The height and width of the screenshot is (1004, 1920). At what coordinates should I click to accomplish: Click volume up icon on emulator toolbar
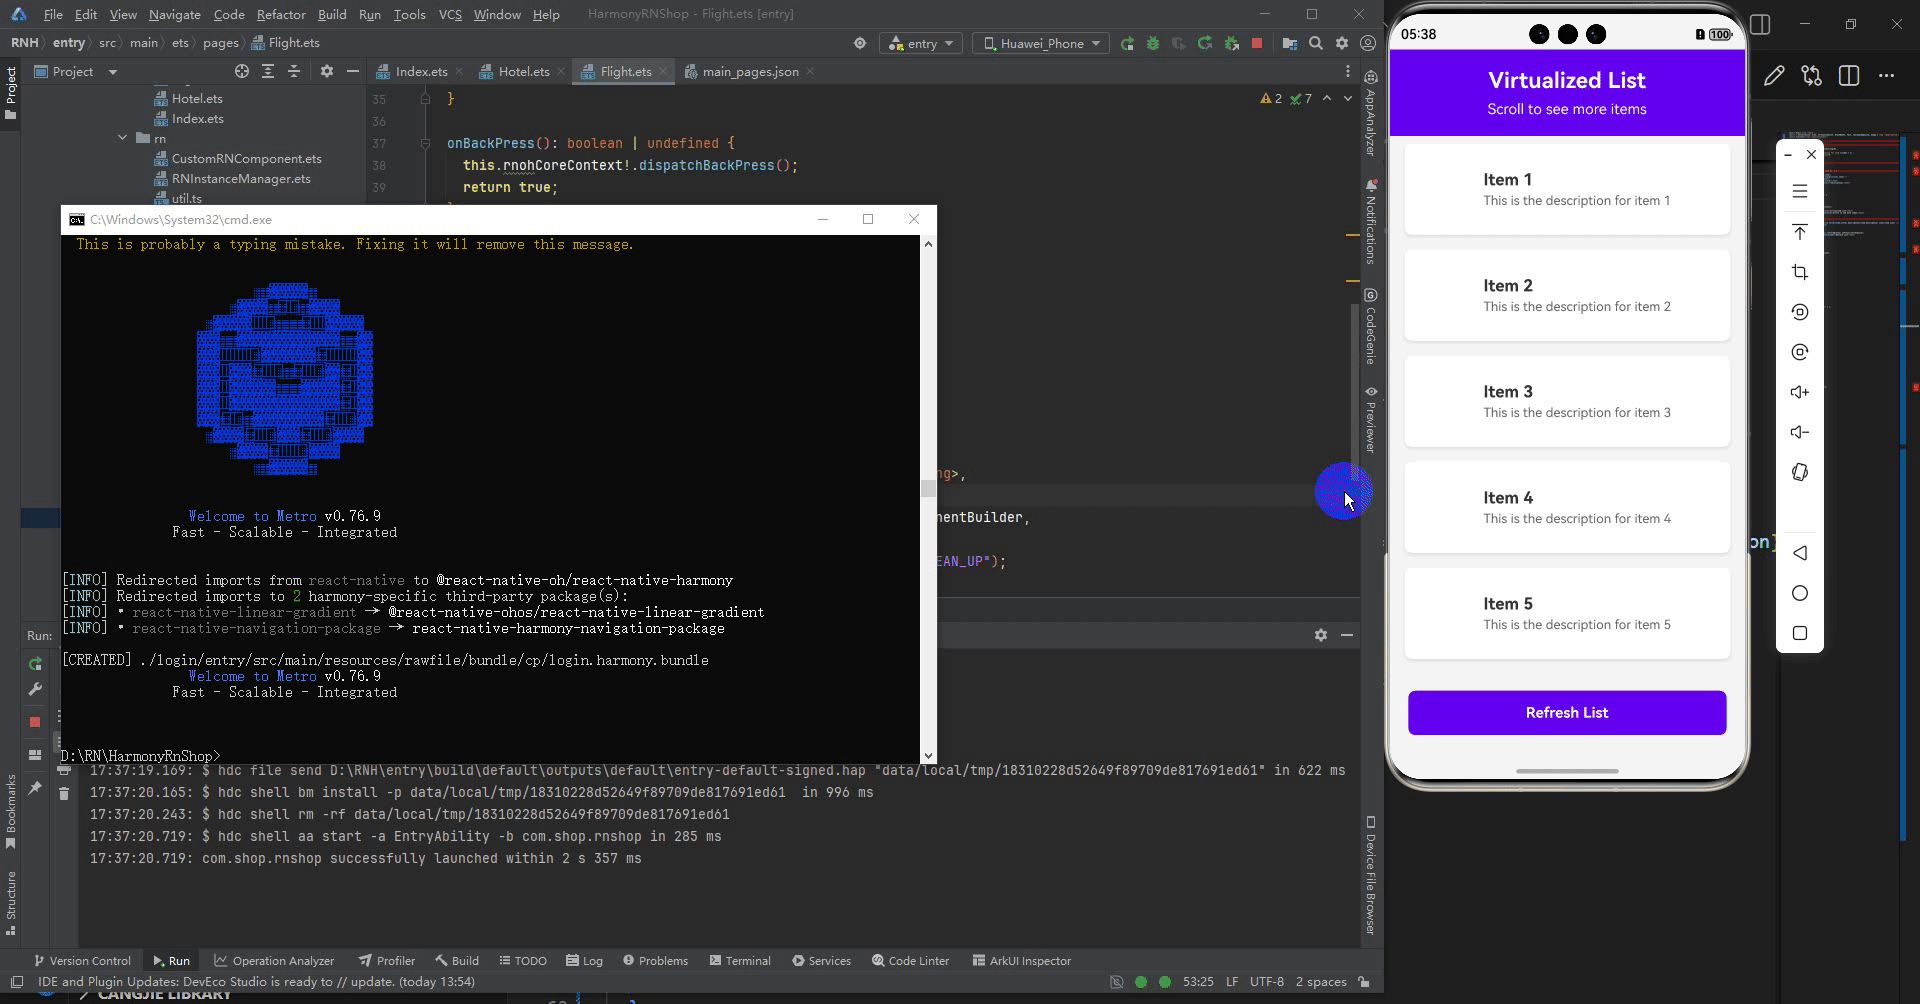pyautogui.click(x=1800, y=392)
